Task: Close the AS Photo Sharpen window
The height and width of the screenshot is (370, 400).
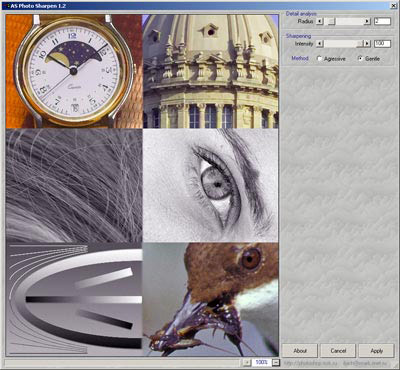Action: 393,5
